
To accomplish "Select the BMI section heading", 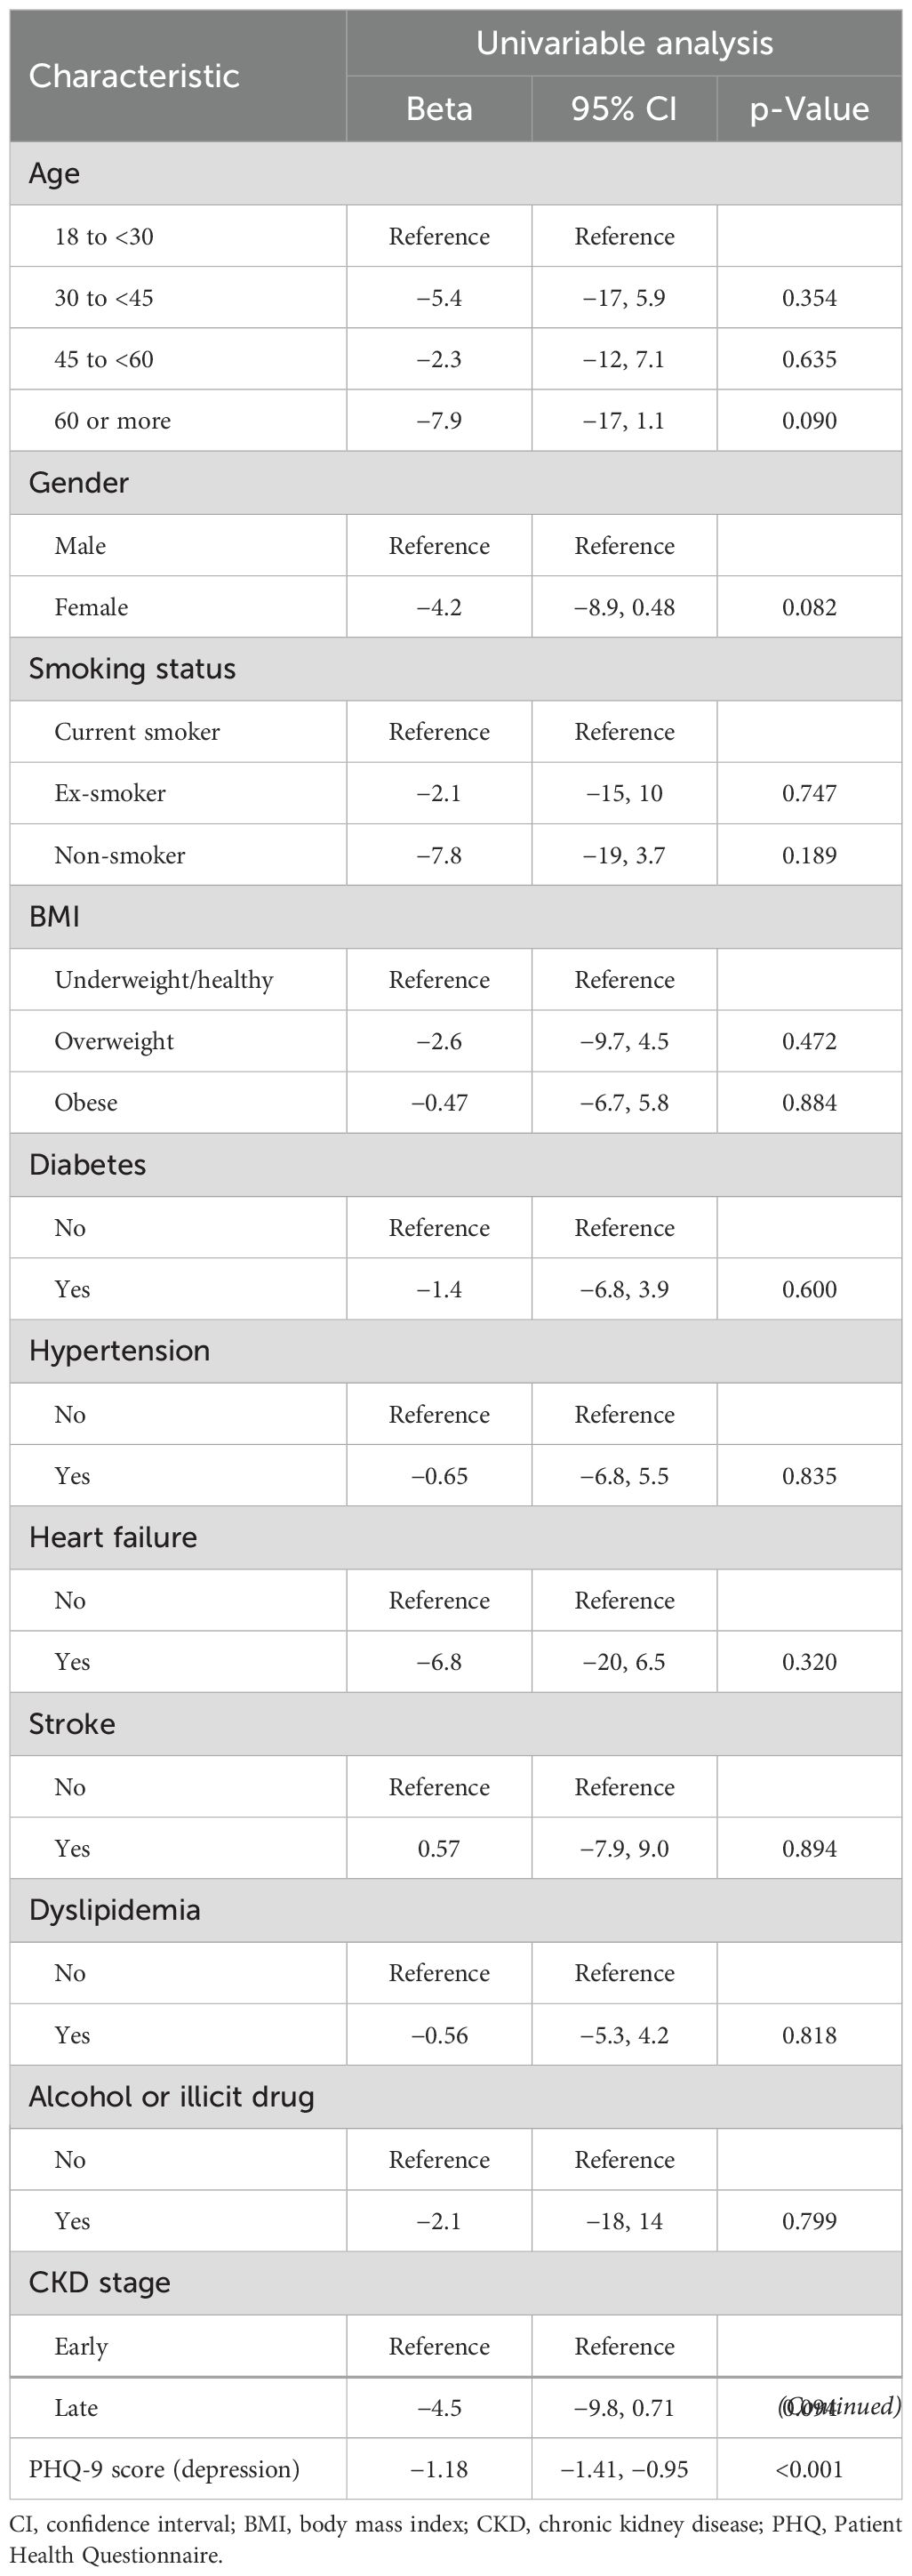I will [54, 917].
